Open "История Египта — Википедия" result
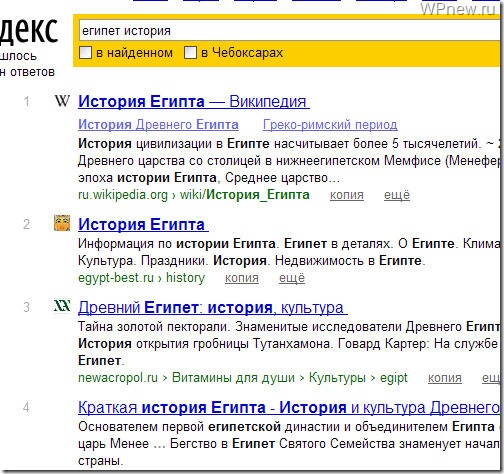 (194, 101)
